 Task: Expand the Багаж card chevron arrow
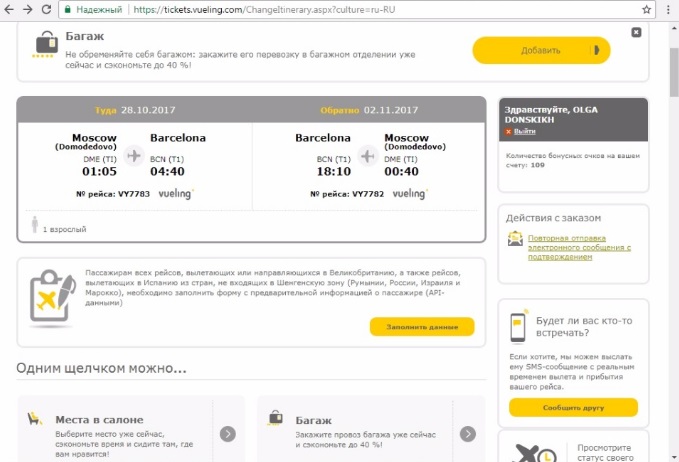click(x=468, y=433)
